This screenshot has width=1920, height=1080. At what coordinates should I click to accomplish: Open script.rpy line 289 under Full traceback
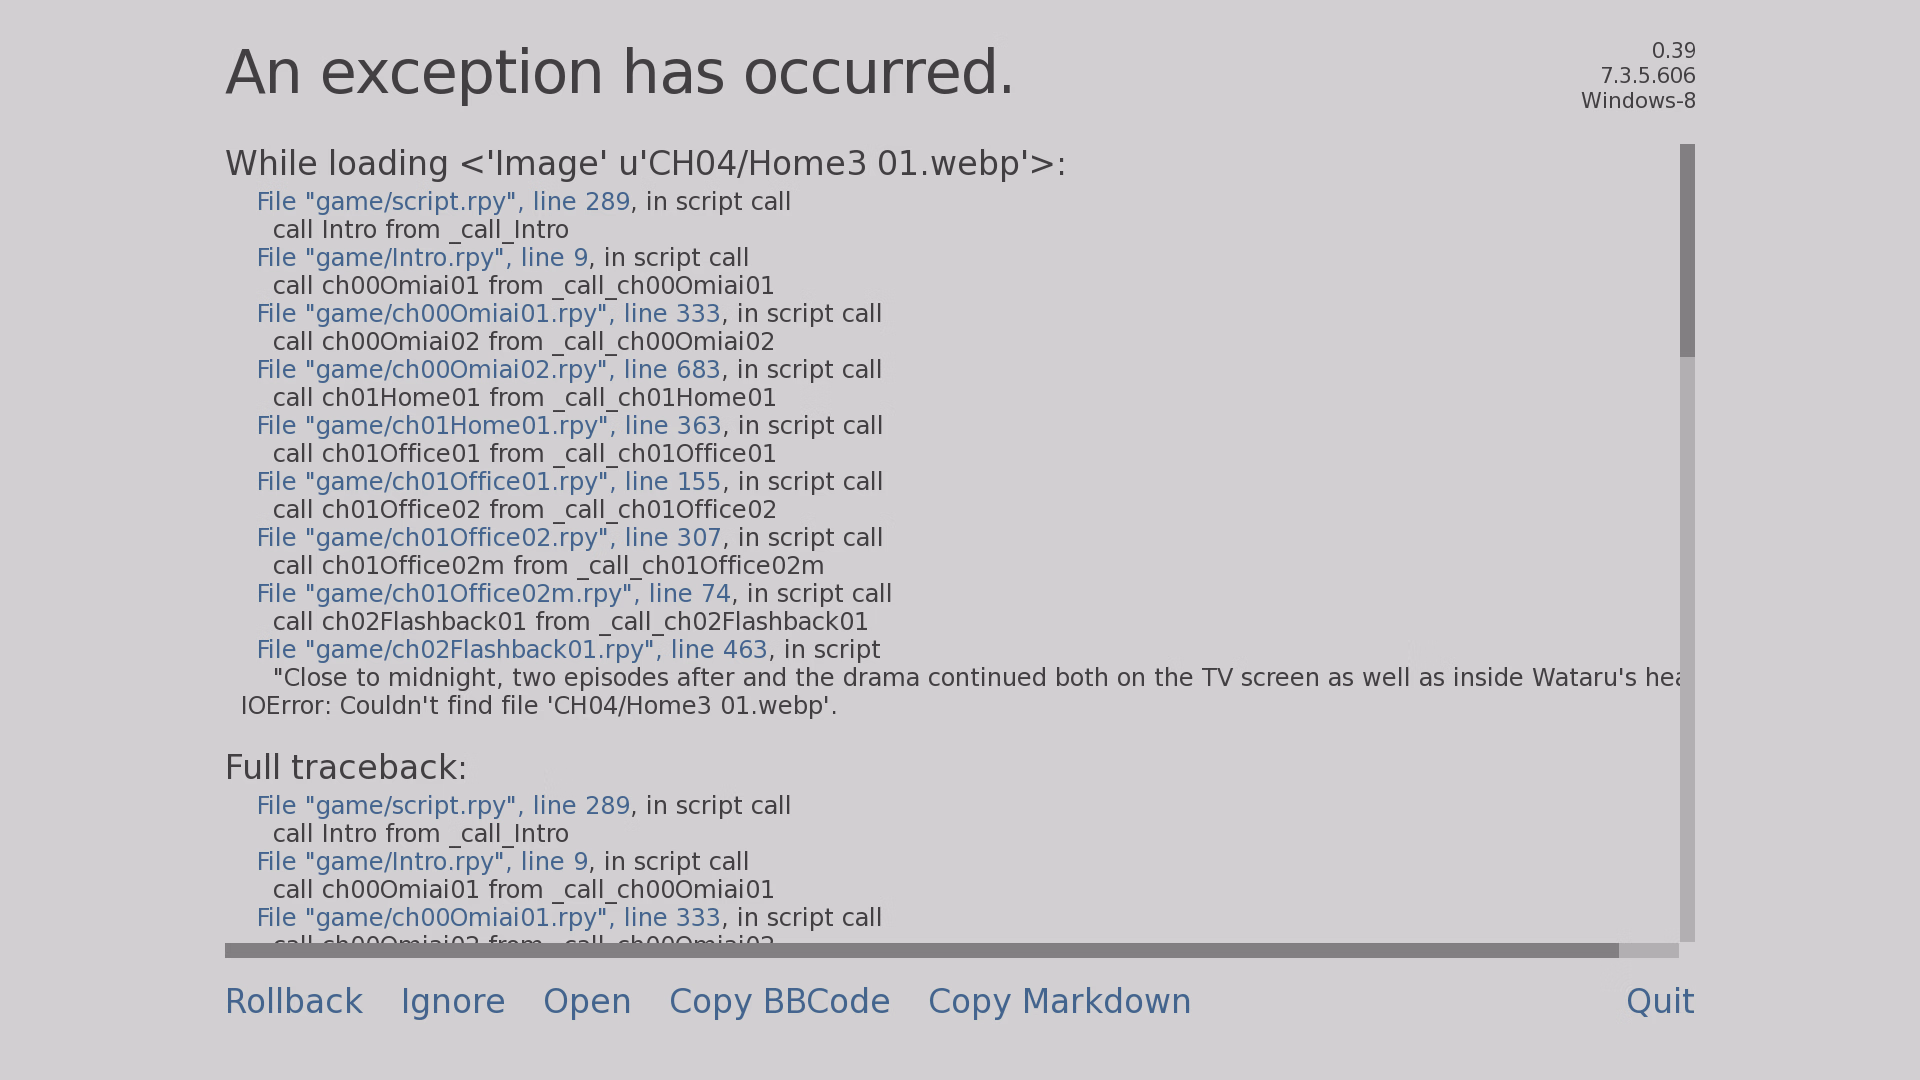[x=443, y=806]
